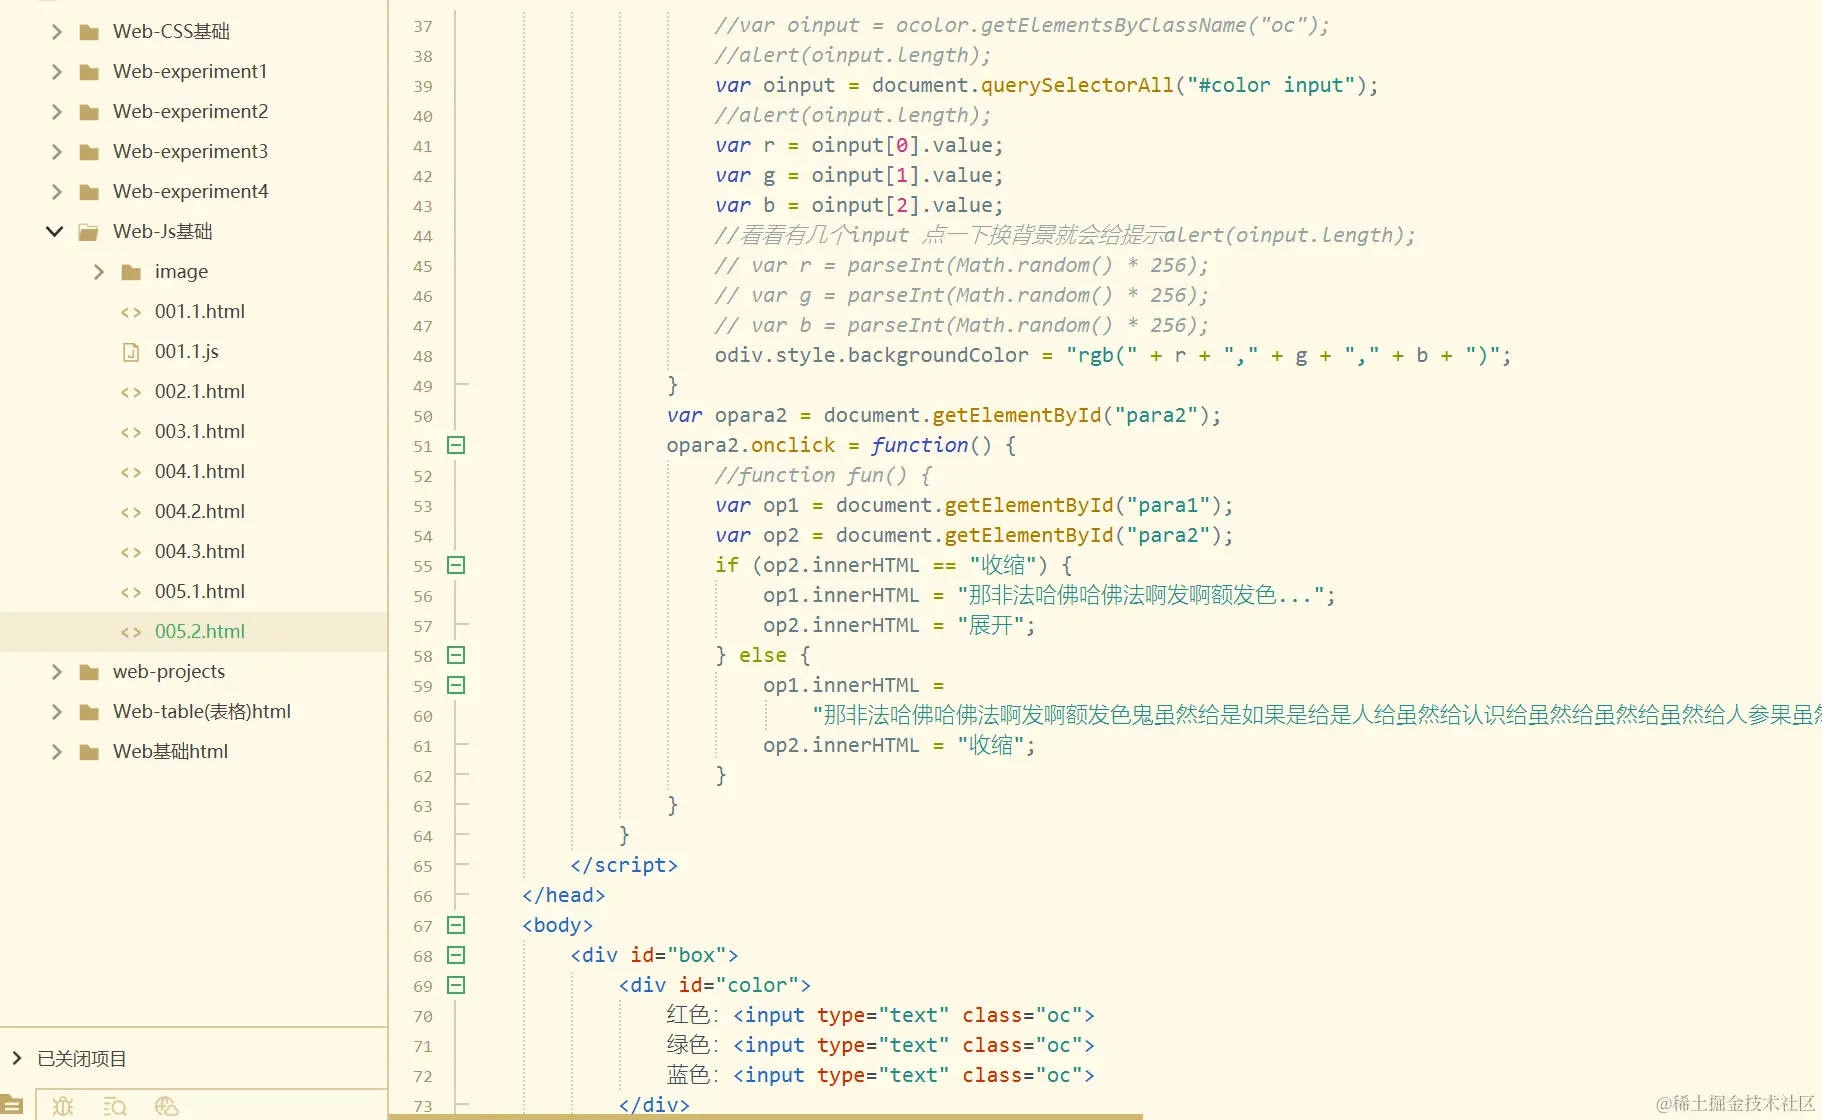1822x1120 pixels.
Task: Open 003.1.html in the file tree
Action: [x=200, y=432]
